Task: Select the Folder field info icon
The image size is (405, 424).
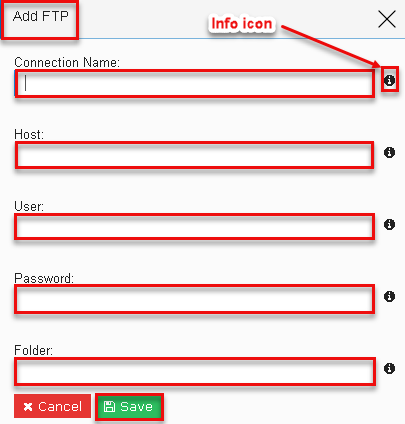Action: [389, 368]
